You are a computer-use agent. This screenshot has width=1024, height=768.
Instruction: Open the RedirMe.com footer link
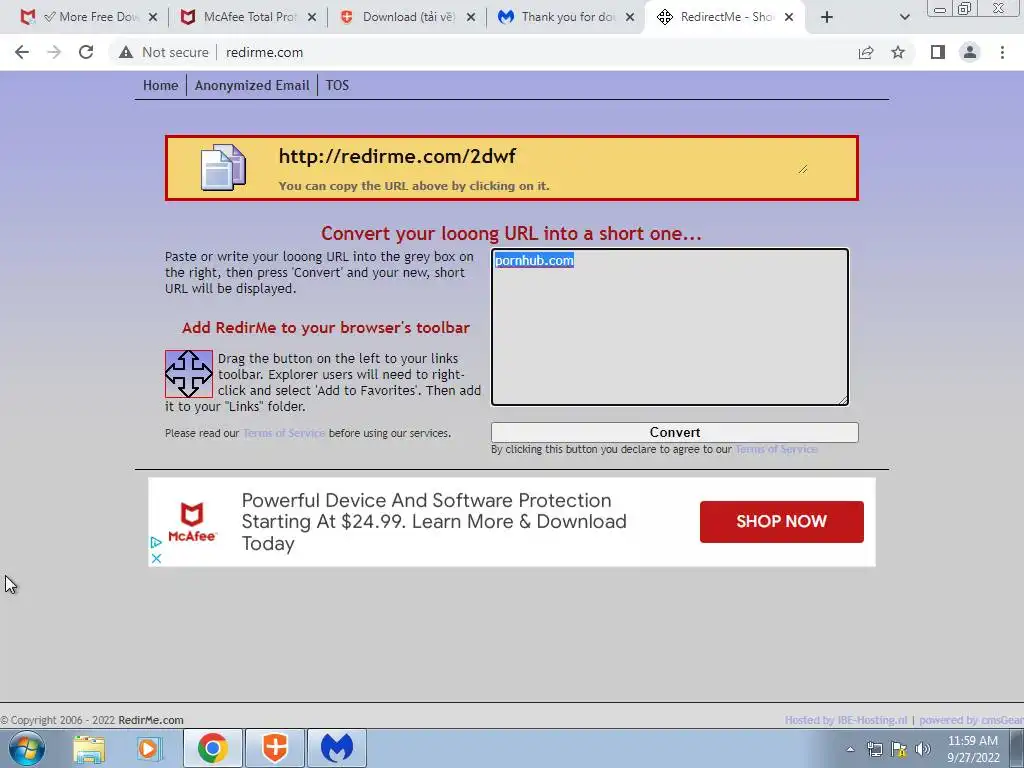coord(151,720)
